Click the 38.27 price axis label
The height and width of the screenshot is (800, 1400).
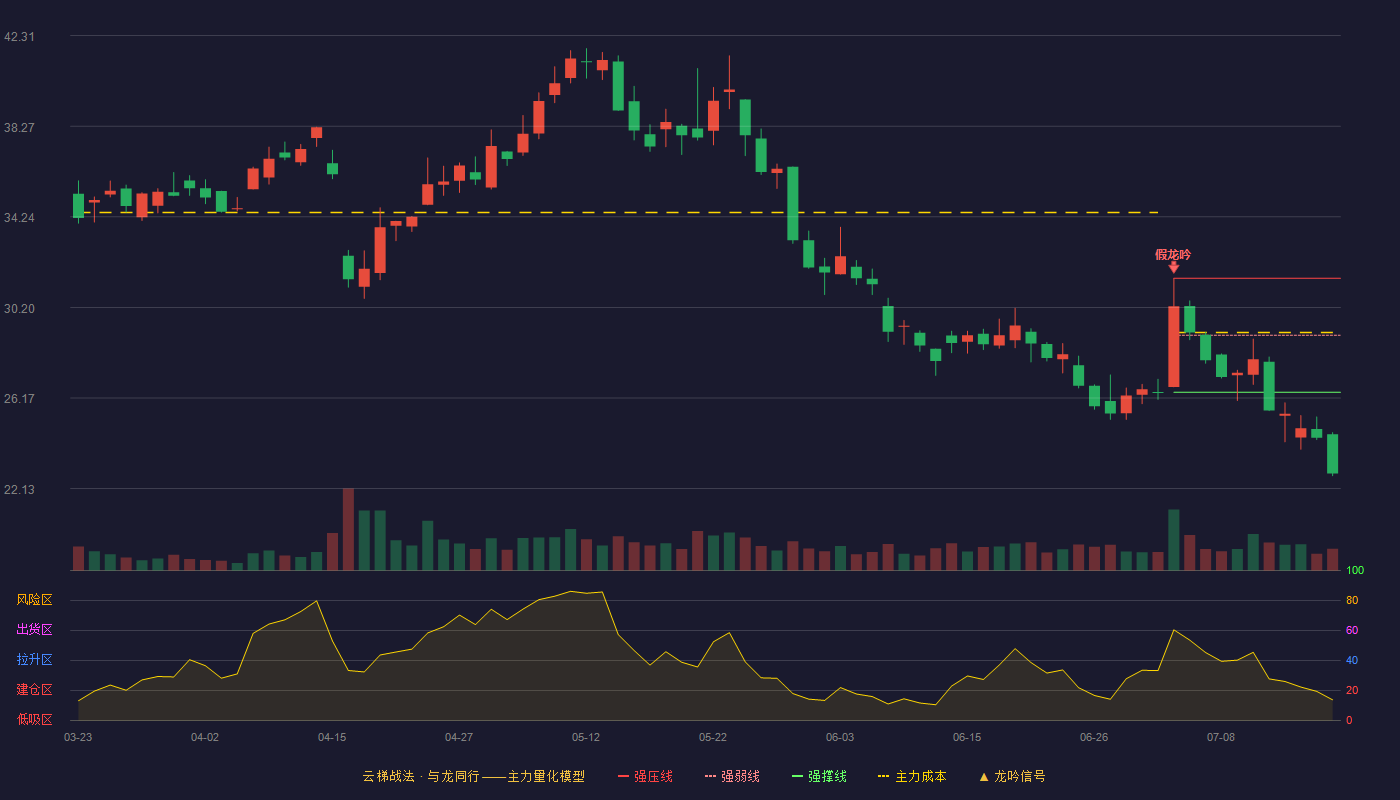click(19, 127)
